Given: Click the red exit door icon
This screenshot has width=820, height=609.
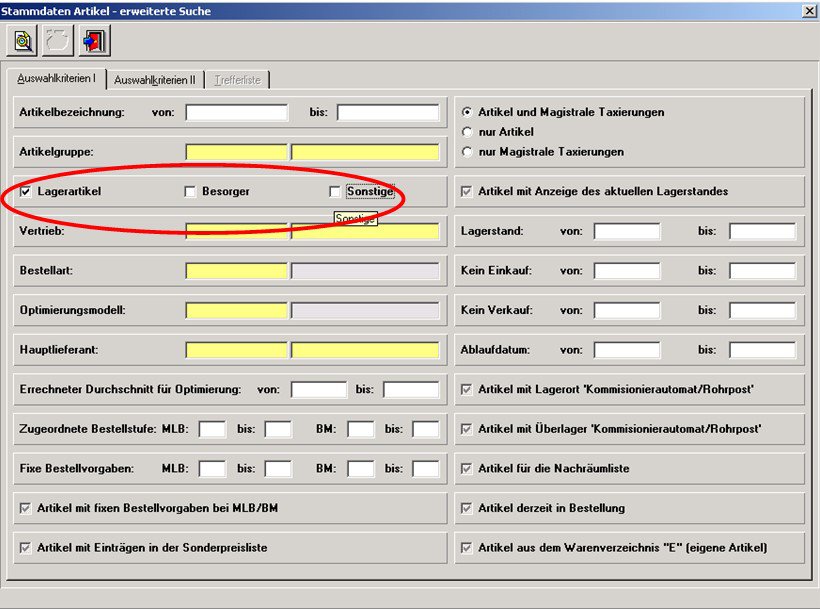Looking at the screenshot, I should tap(94, 41).
